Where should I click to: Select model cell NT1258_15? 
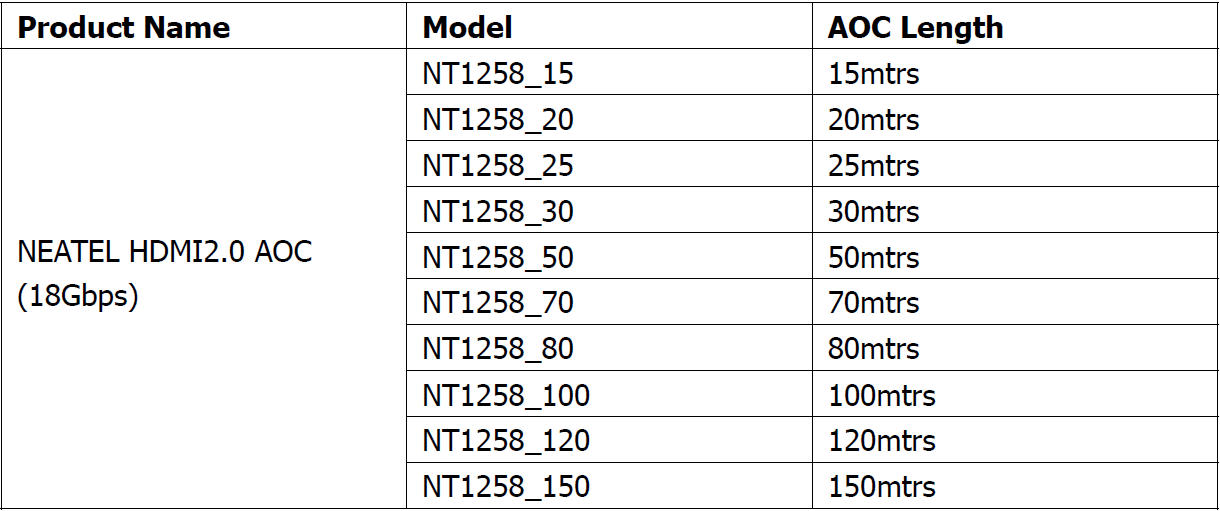coord(498,74)
